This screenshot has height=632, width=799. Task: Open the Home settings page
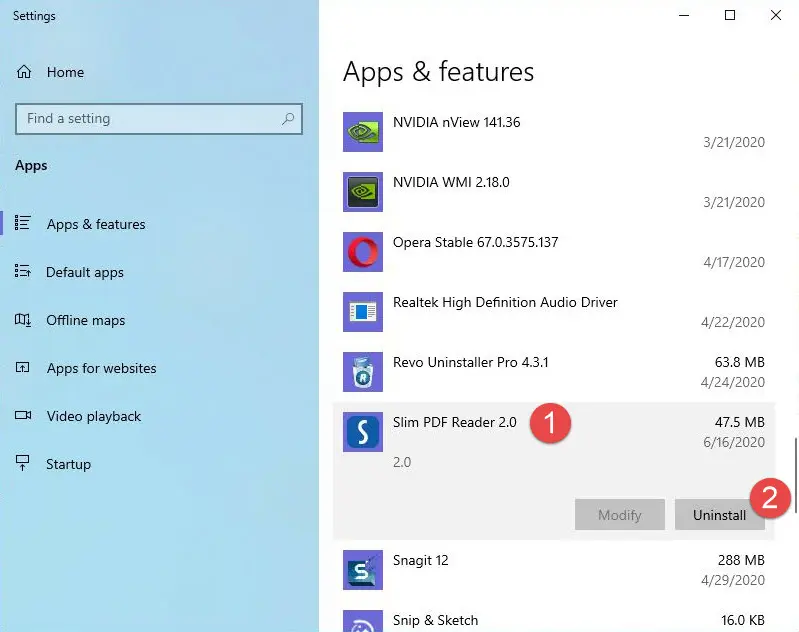tap(65, 72)
